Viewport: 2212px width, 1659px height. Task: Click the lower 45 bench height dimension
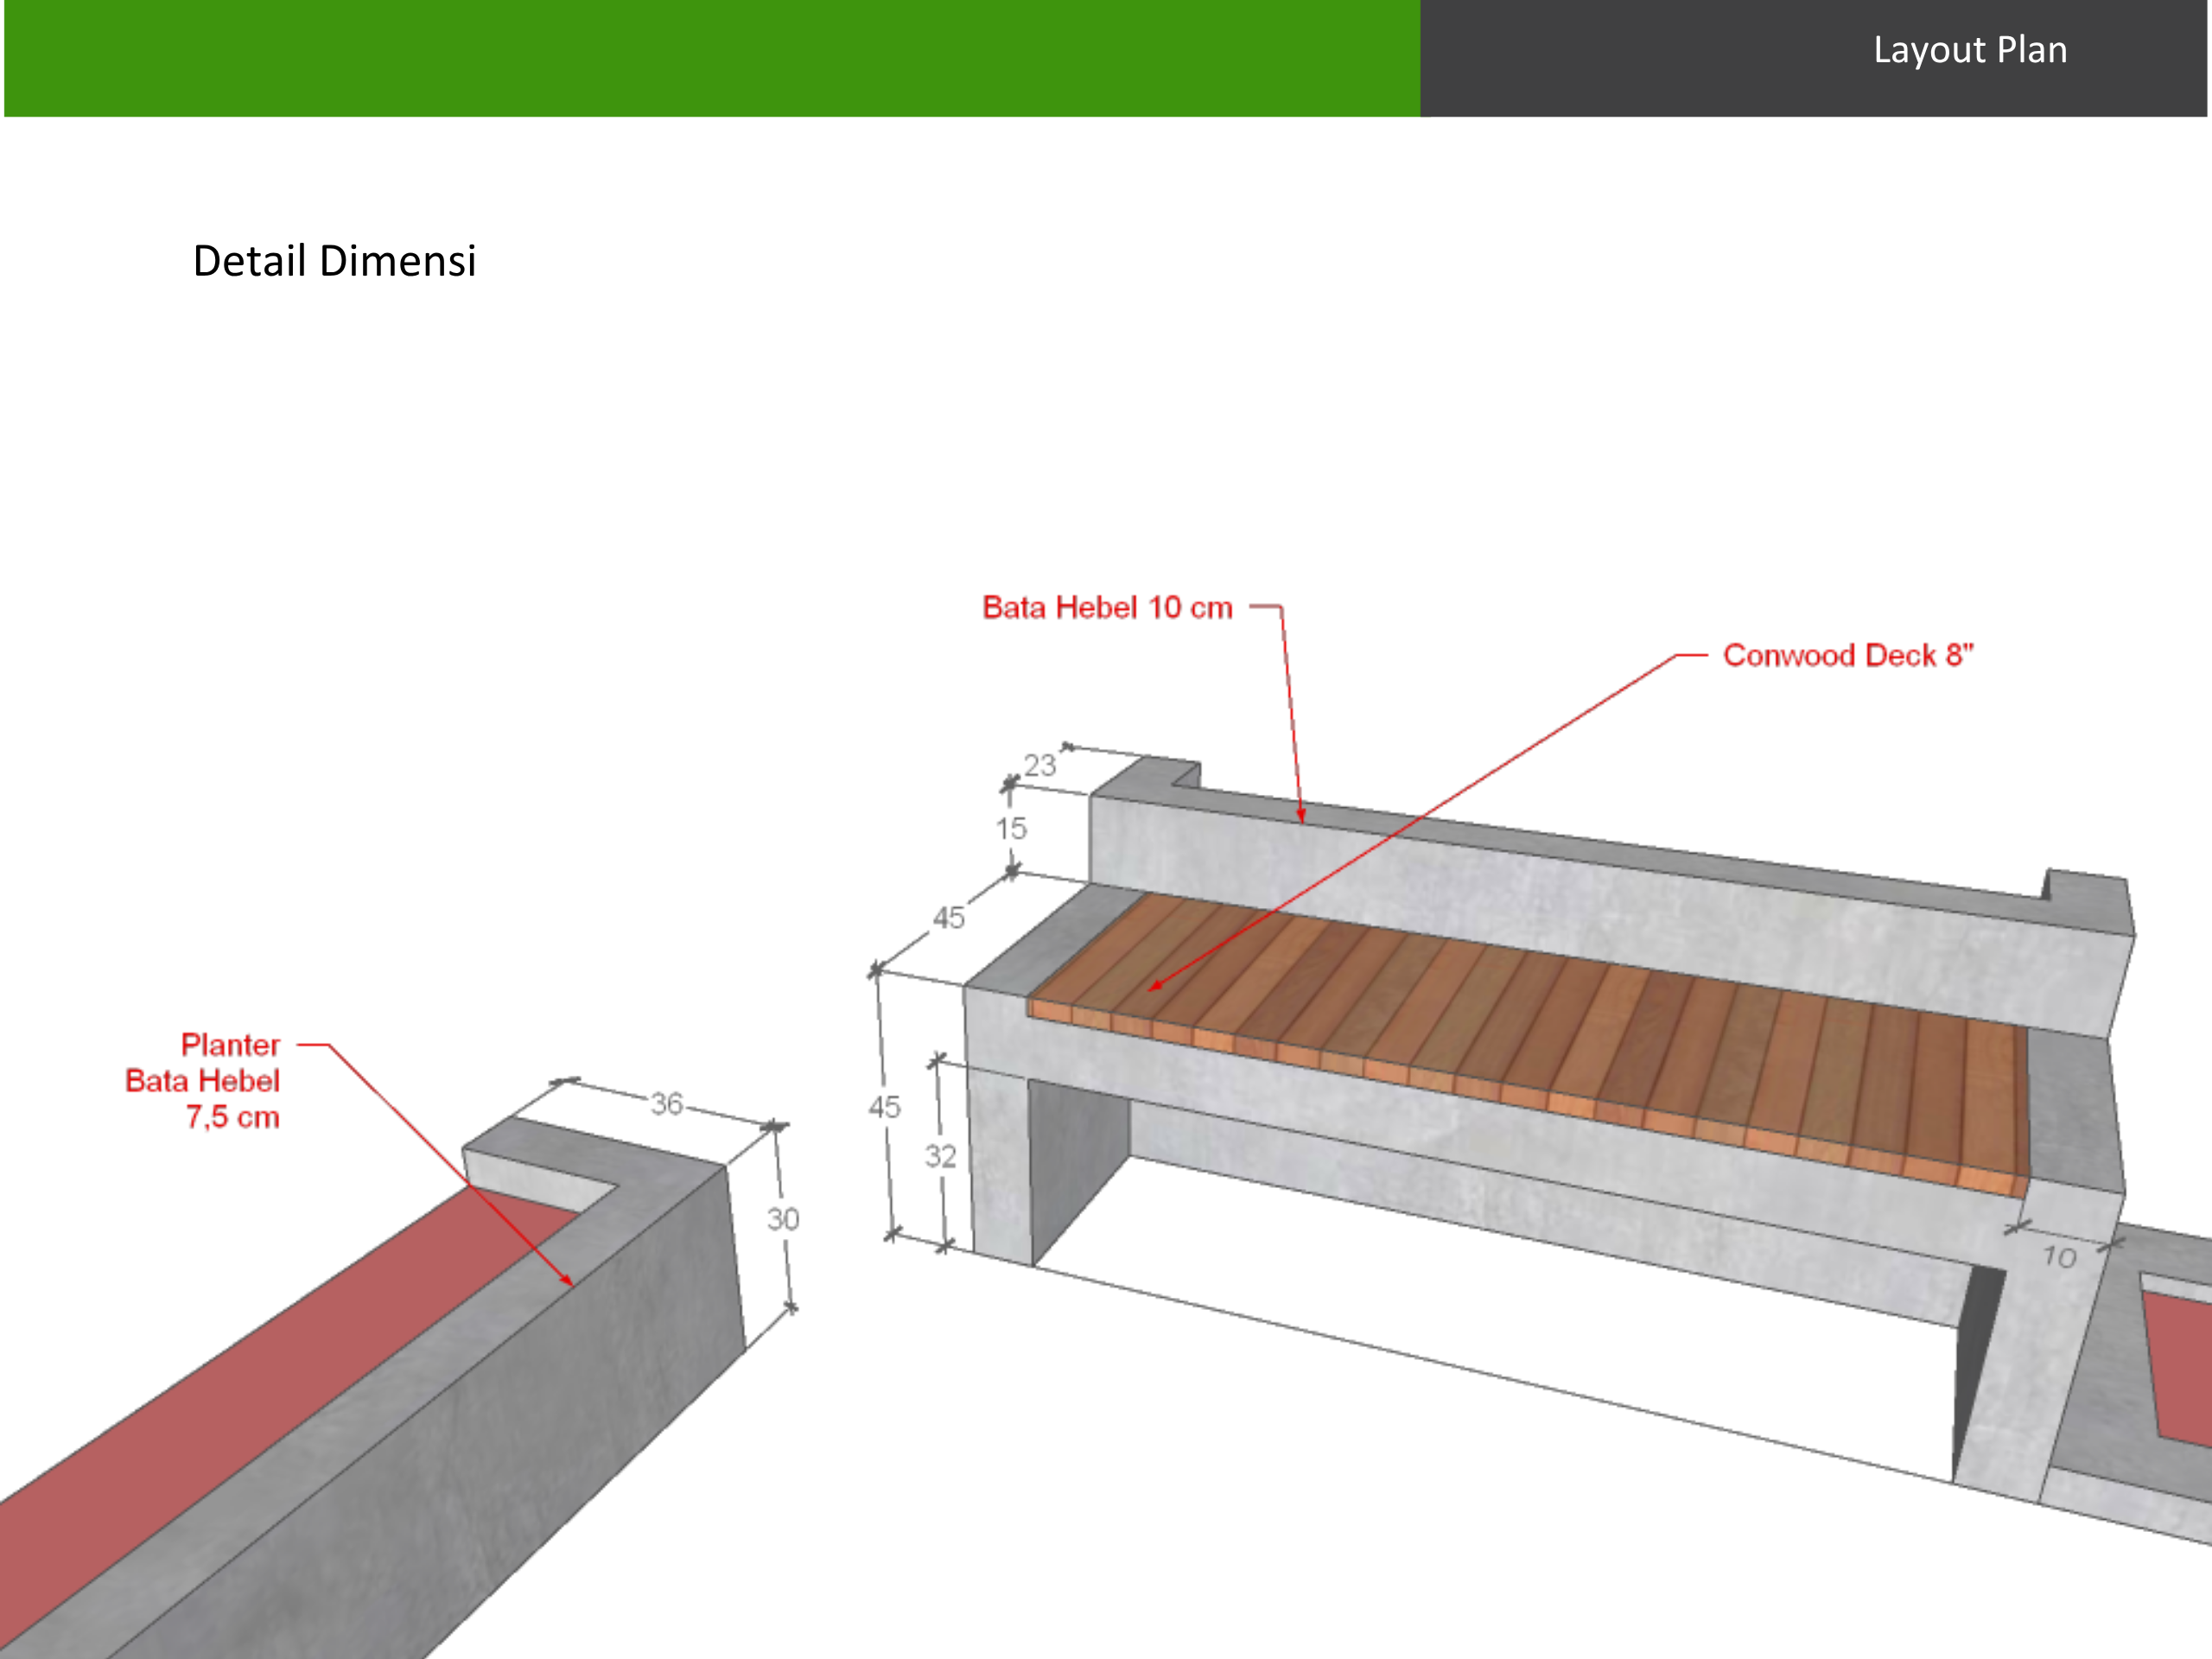click(x=884, y=1107)
